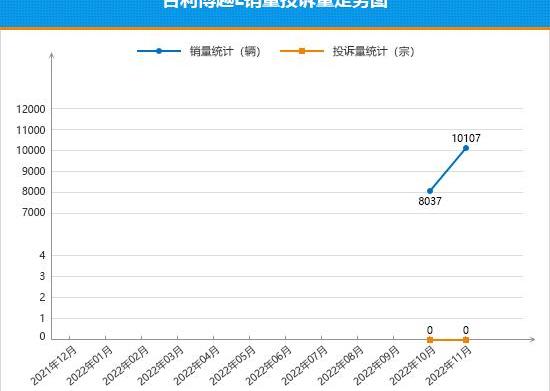
Task: Click the orange complaint marker for 2022年10月
Action: point(430,340)
